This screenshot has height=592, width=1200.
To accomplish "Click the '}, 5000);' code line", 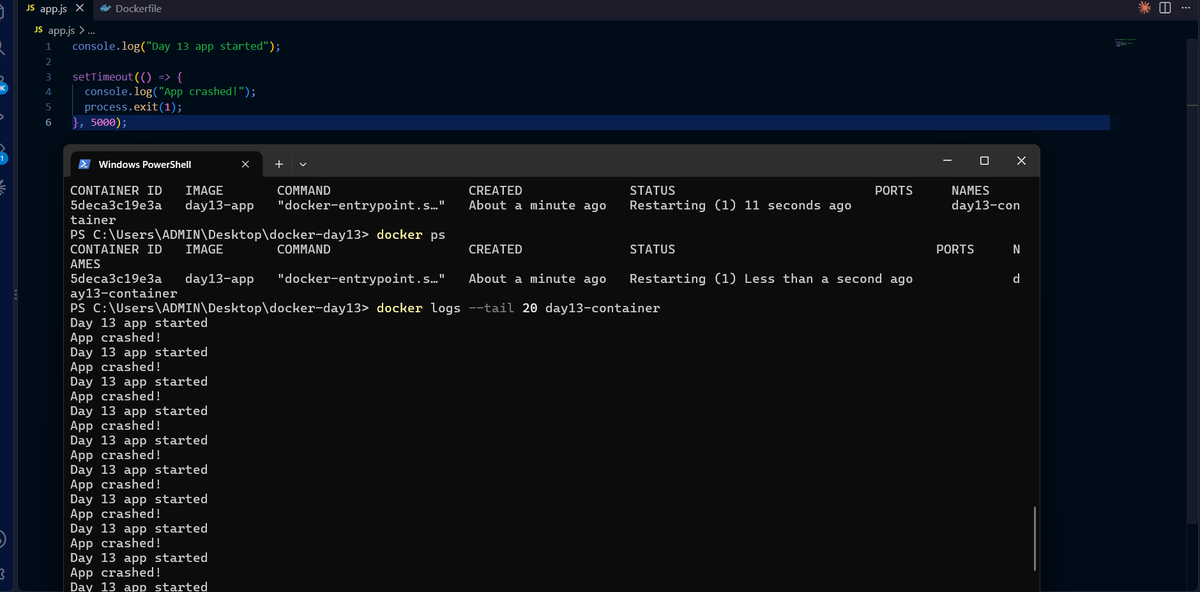I will [100, 122].
